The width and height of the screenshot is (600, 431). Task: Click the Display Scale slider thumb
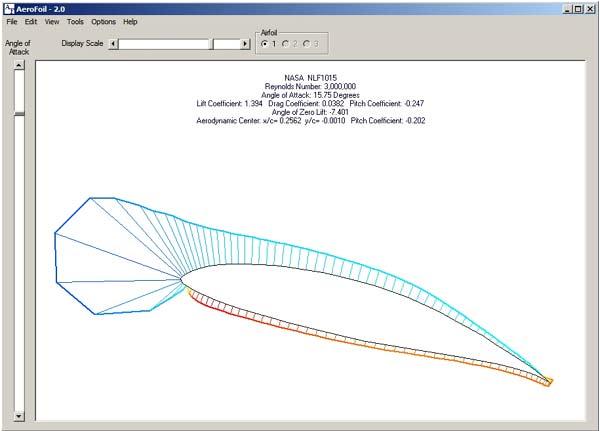[211, 44]
